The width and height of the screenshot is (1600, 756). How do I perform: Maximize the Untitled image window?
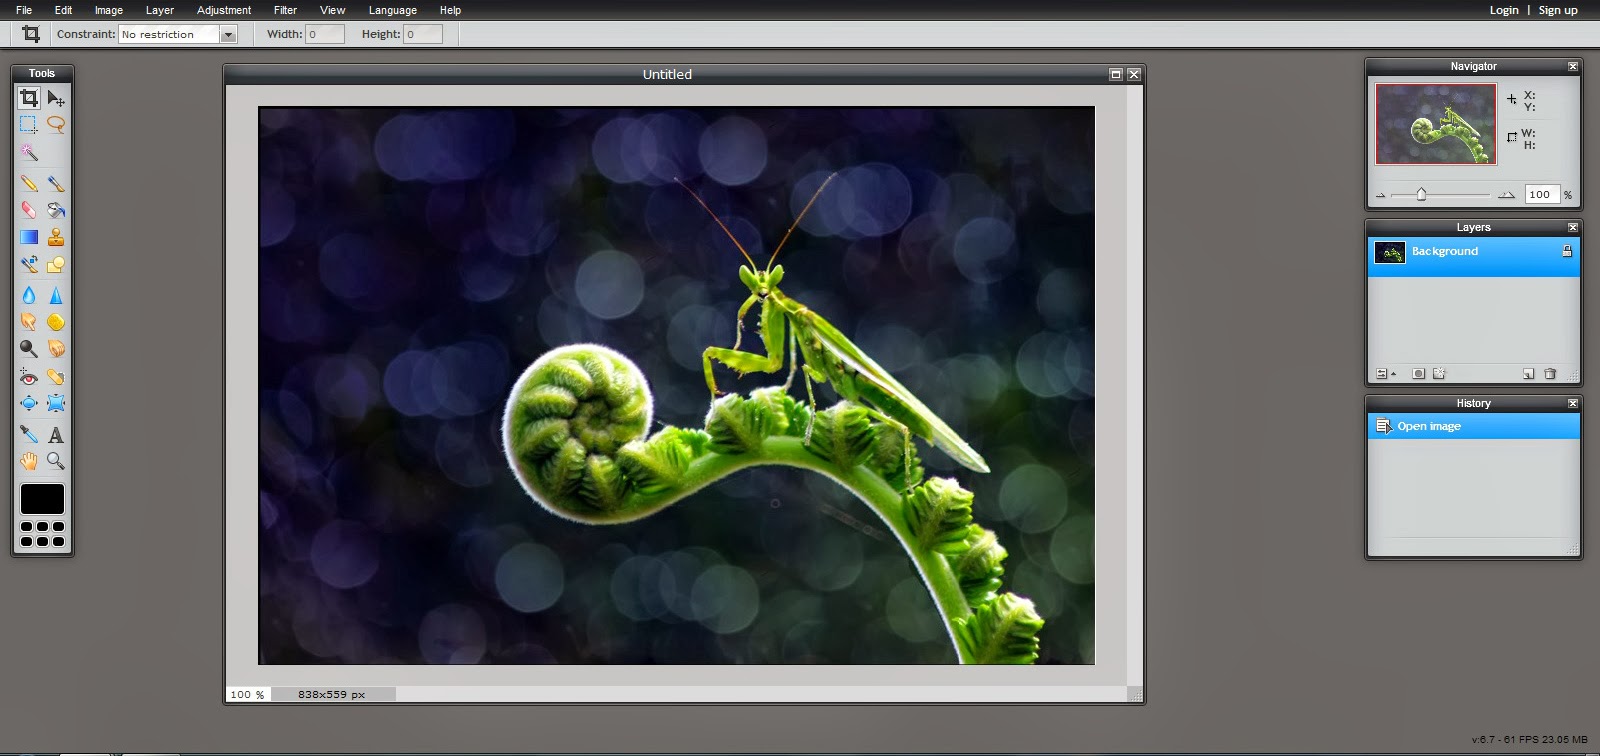(x=1116, y=74)
